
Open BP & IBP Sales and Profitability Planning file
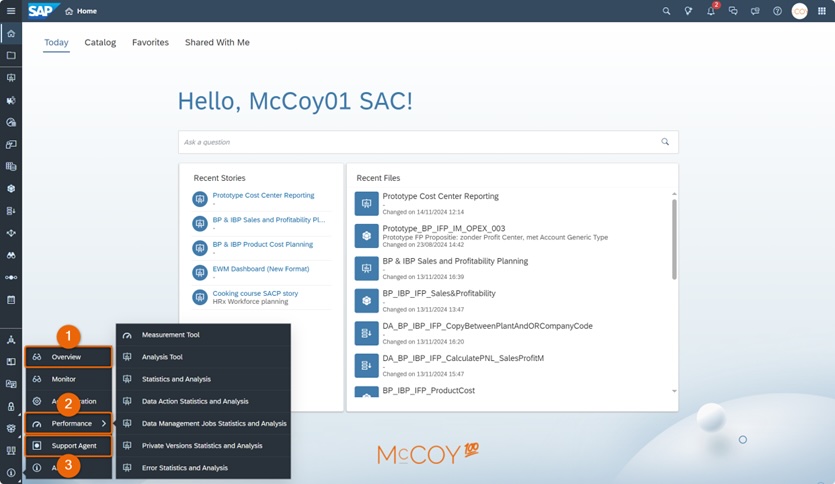click(455, 261)
